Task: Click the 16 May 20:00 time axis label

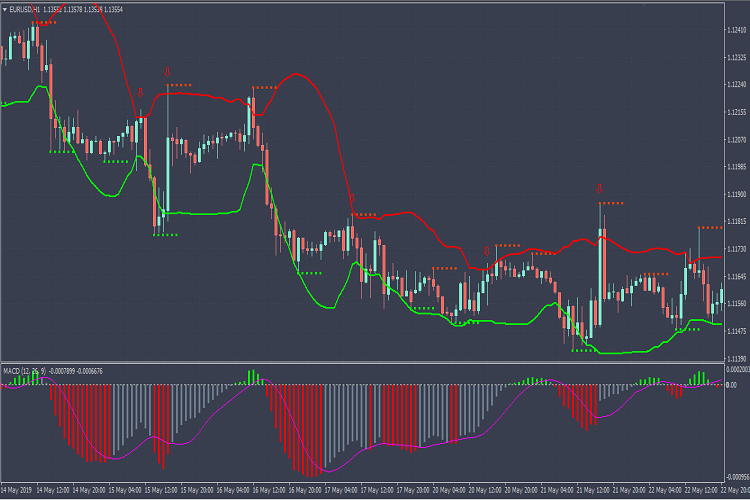Action: [305, 490]
